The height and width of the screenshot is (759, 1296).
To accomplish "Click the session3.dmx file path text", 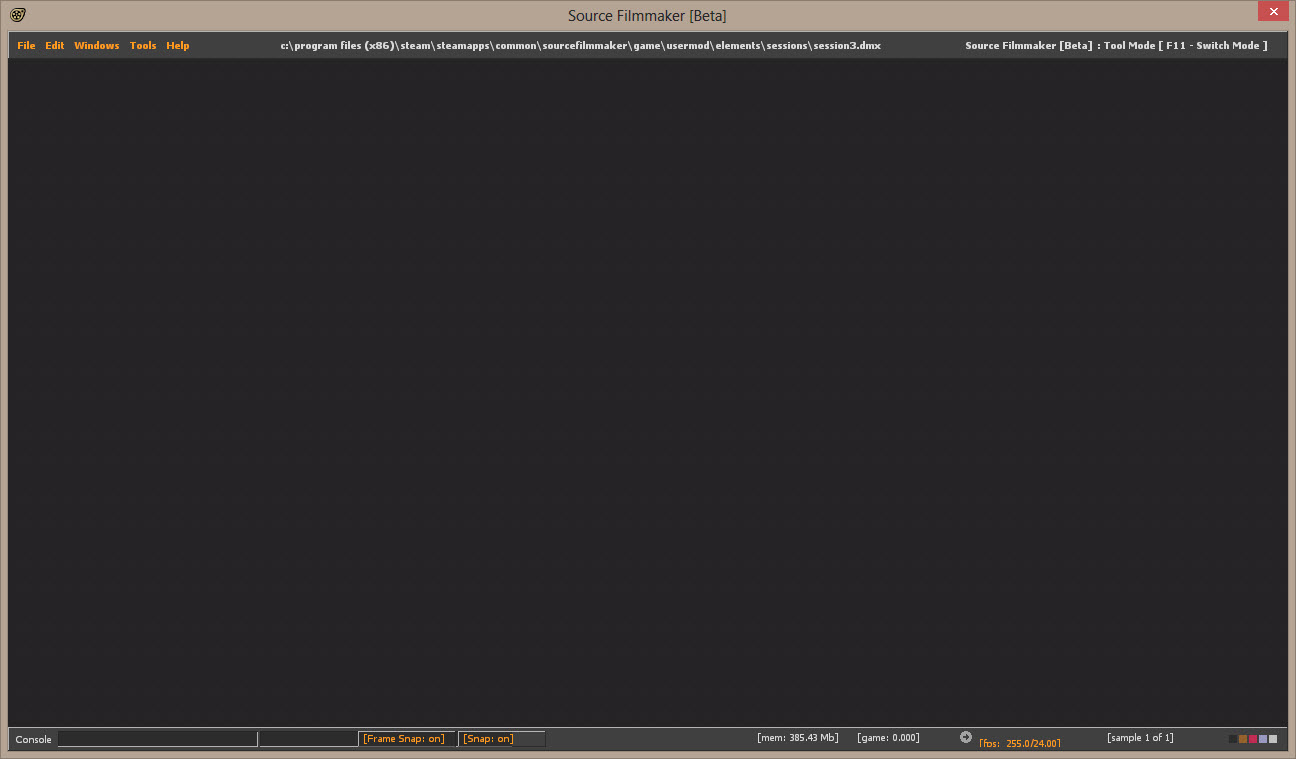I will (x=581, y=46).
